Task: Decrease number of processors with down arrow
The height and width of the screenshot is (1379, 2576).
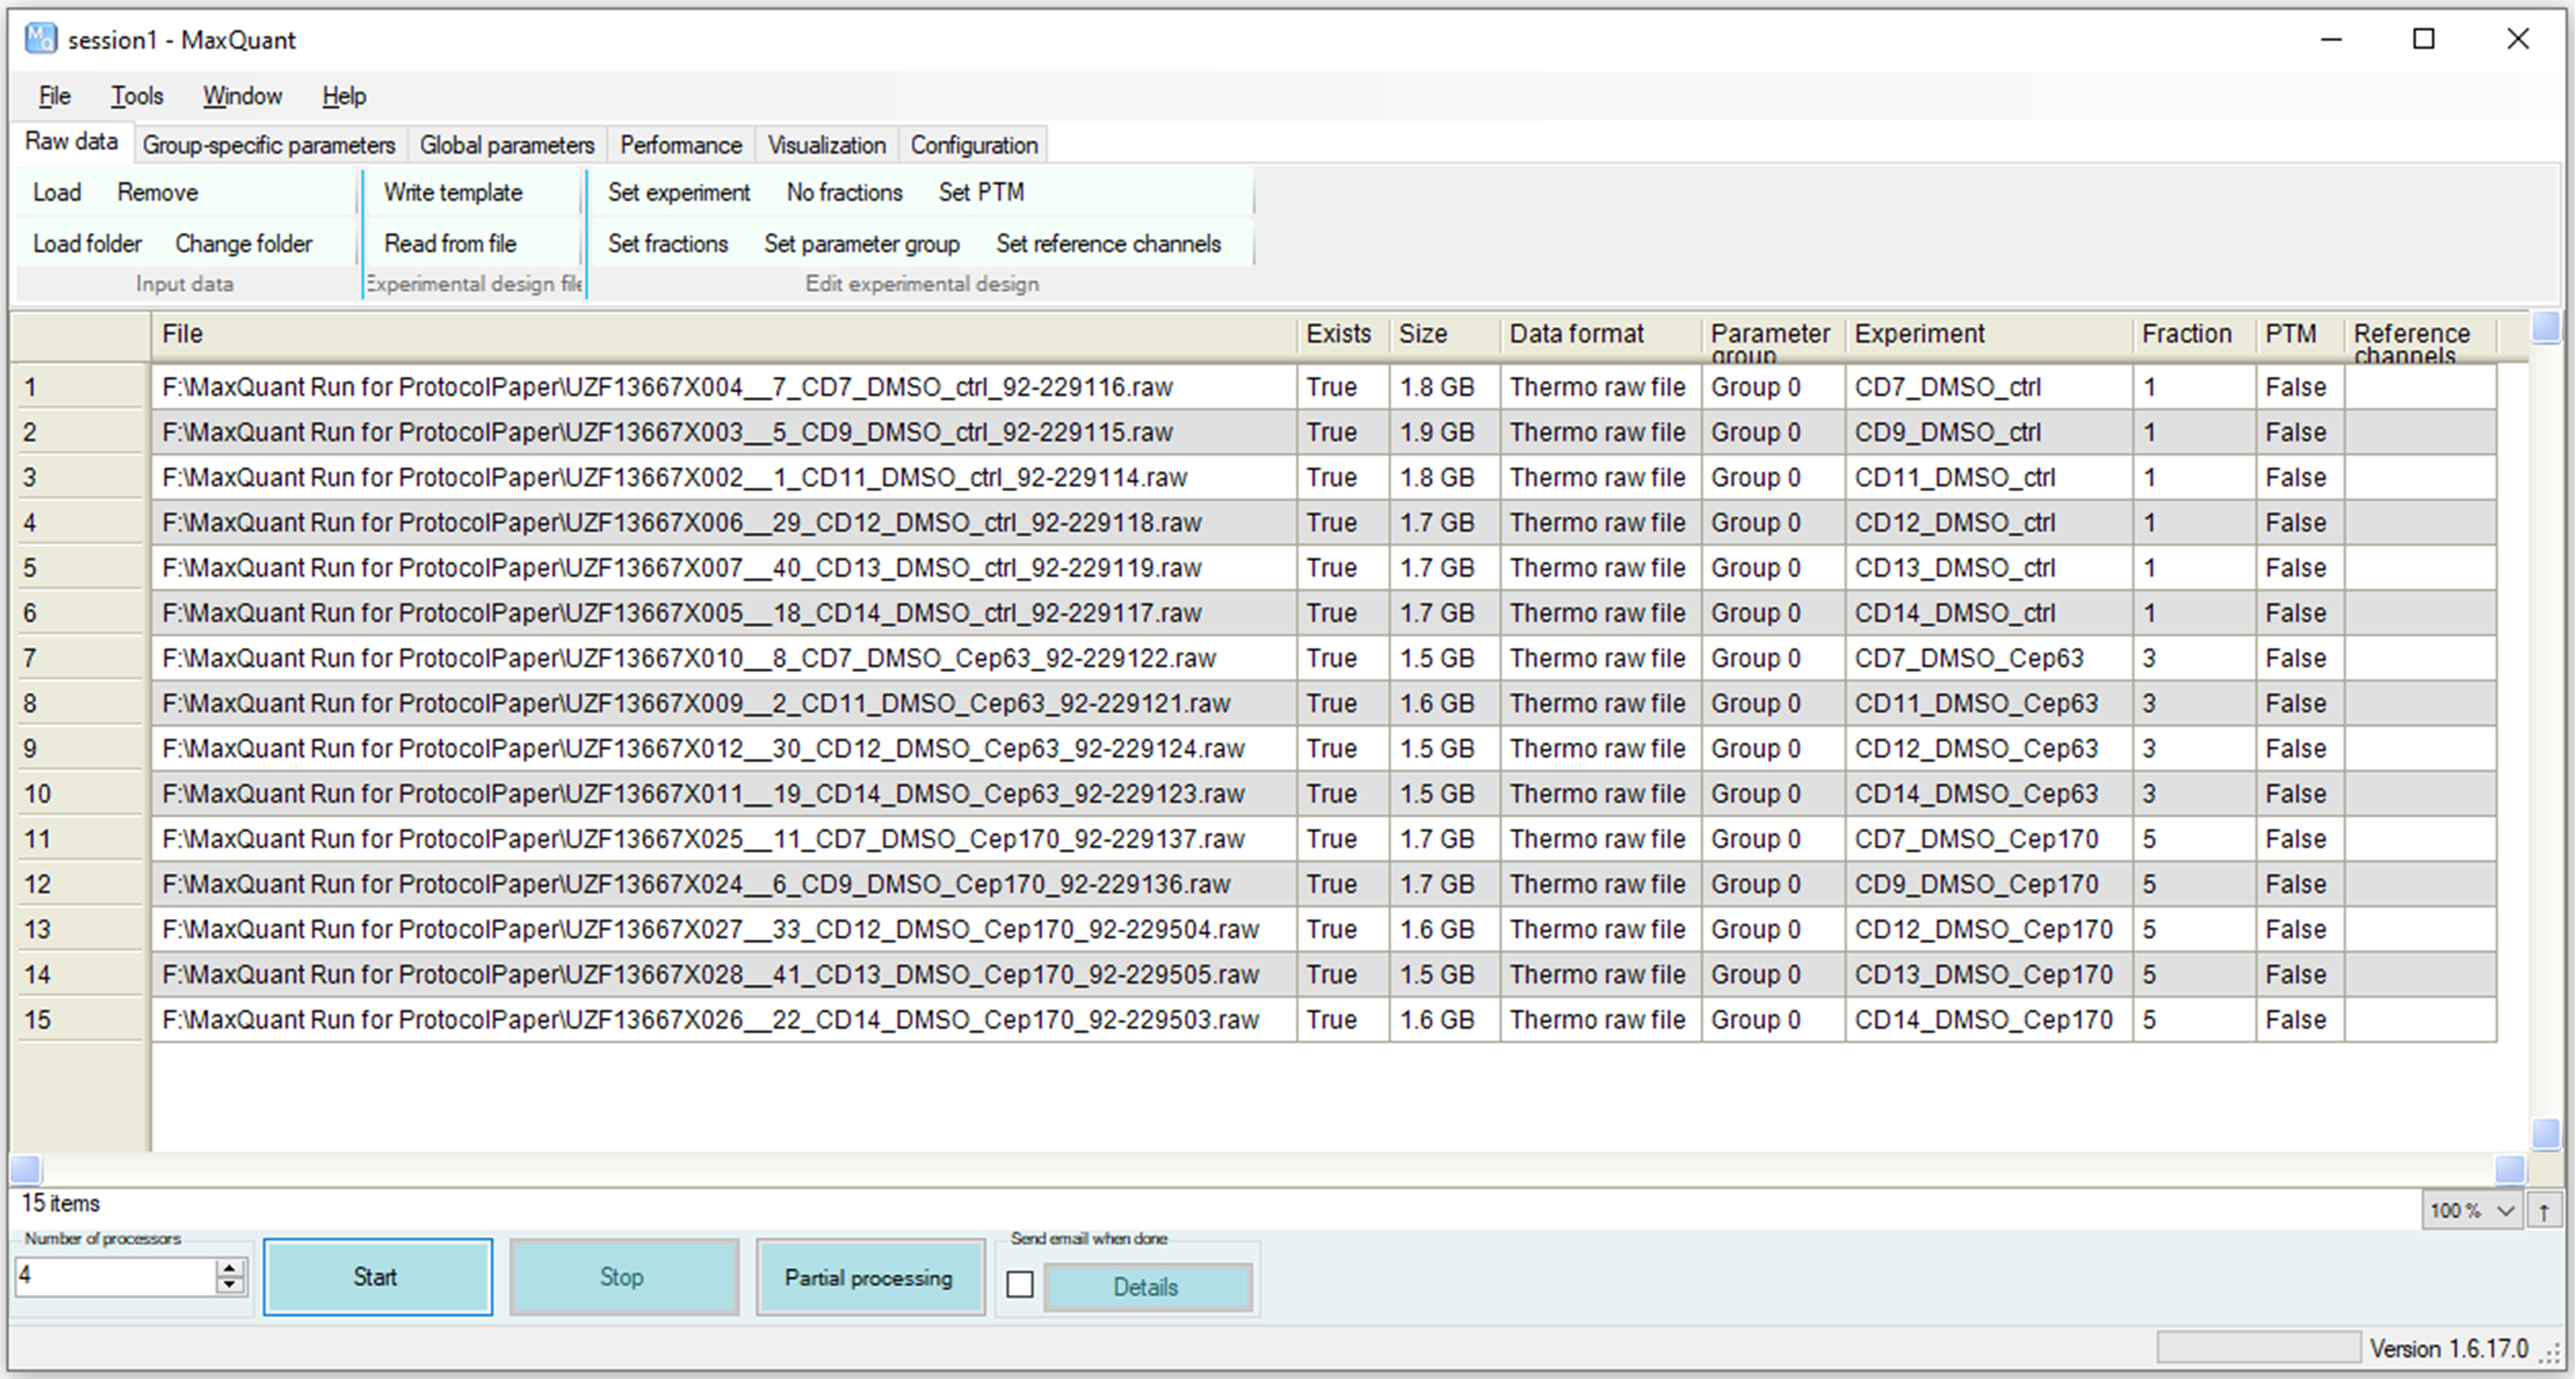Action: pos(230,1285)
